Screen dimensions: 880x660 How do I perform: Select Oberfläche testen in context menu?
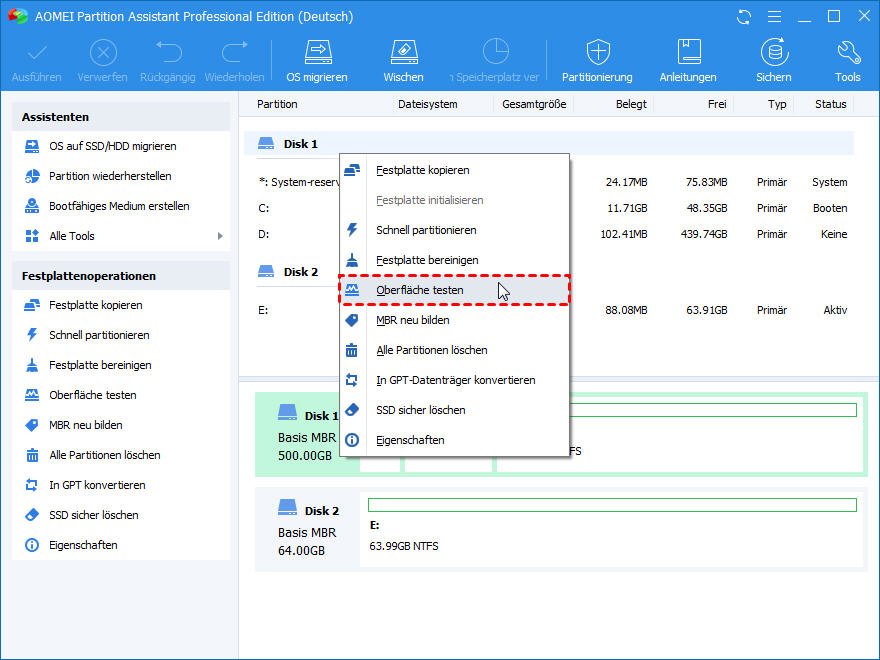click(419, 290)
